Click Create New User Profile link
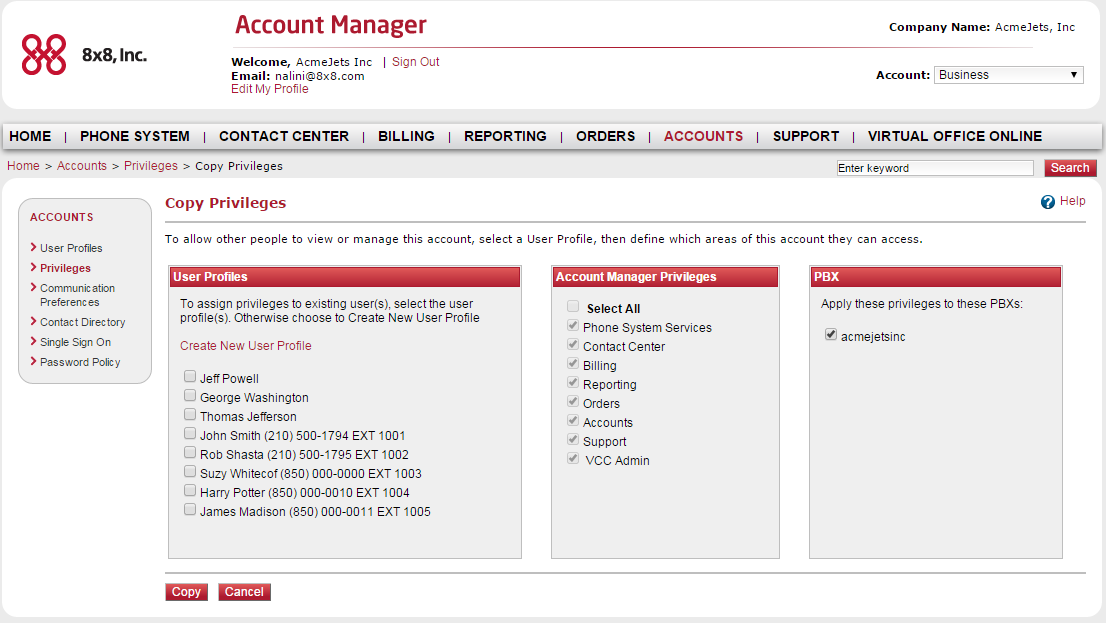Screen dimensions: 1106x623 tap(245, 346)
